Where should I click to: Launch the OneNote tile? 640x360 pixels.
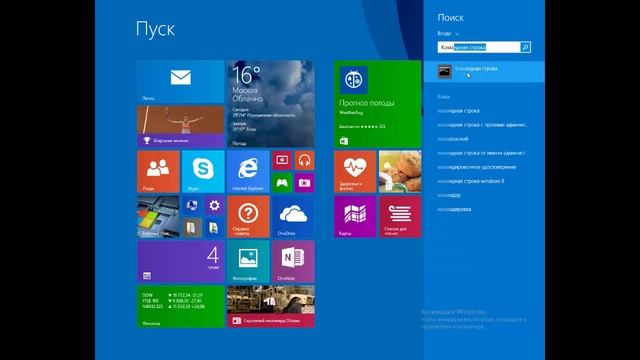click(x=293, y=261)
